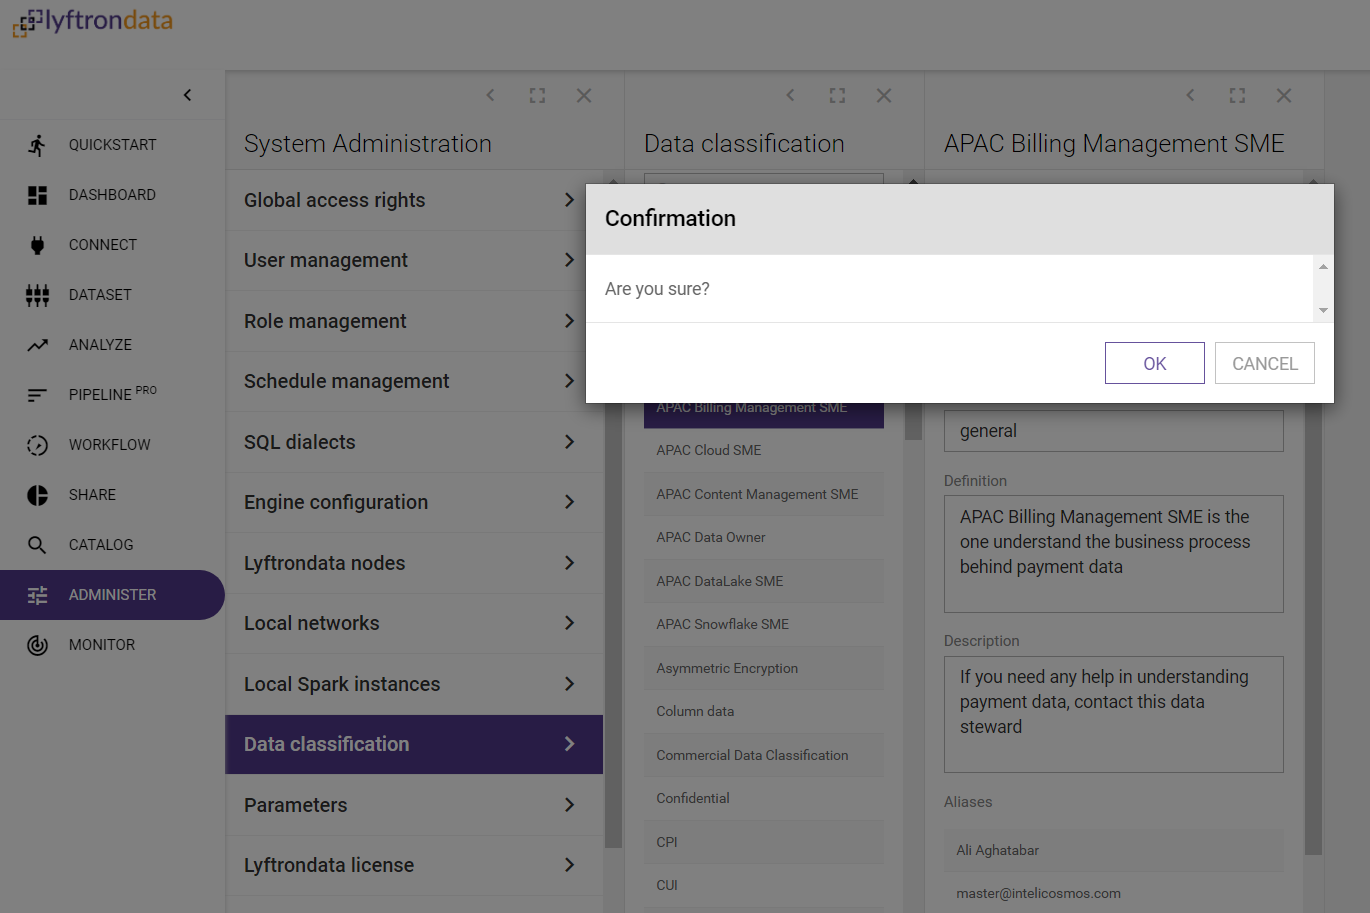Image resolution: width=1370 pixels, height=913 pixels.
Task: Close the Data classification panel
Action: pos(884,95)
